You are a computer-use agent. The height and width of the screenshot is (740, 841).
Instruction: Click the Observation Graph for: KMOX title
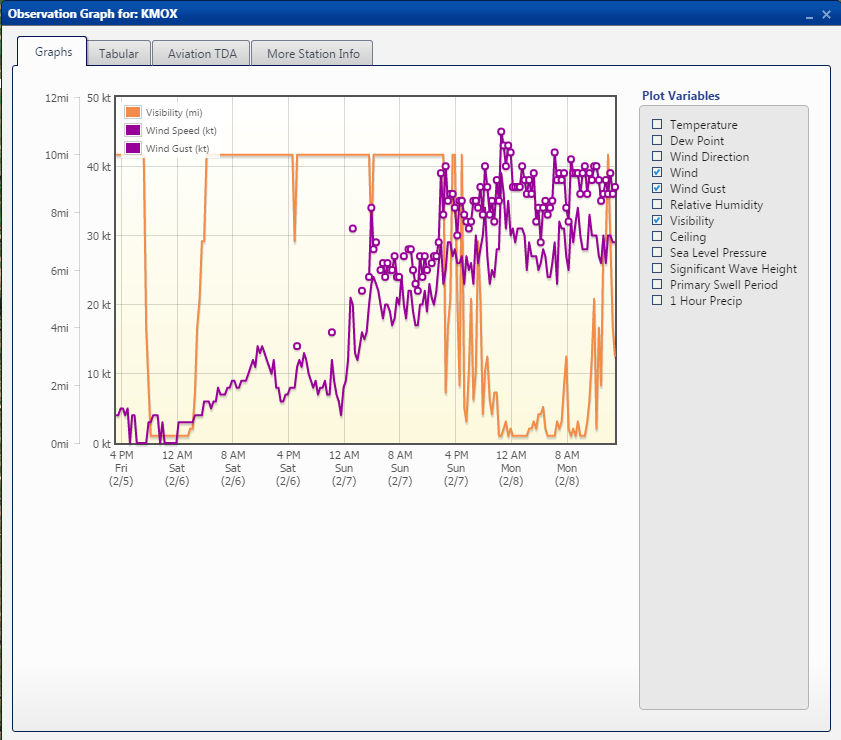(x=92, y=14)
